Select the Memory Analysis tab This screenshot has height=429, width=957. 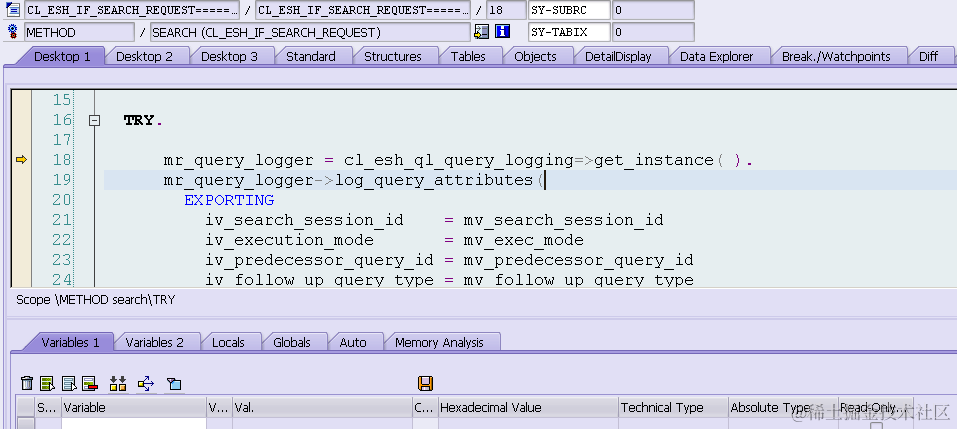point(439,342)
